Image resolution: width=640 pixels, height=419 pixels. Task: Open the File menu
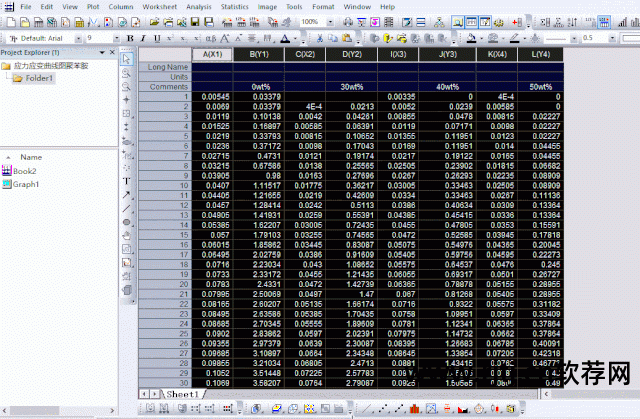(x=26, y=7)
